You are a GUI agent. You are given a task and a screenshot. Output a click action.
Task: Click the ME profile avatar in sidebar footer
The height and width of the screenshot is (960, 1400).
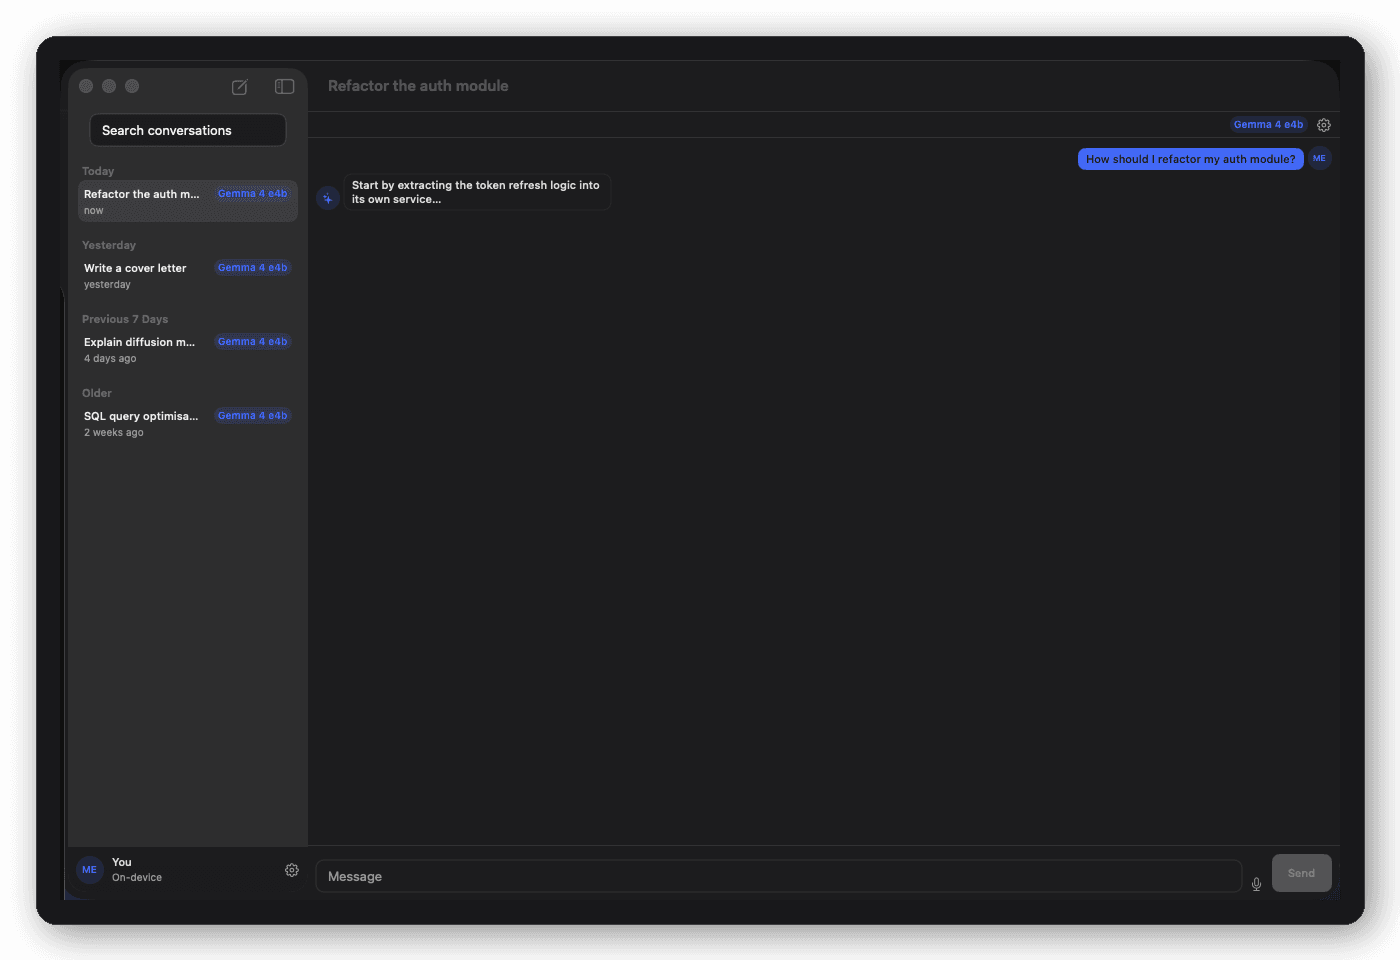90,870
